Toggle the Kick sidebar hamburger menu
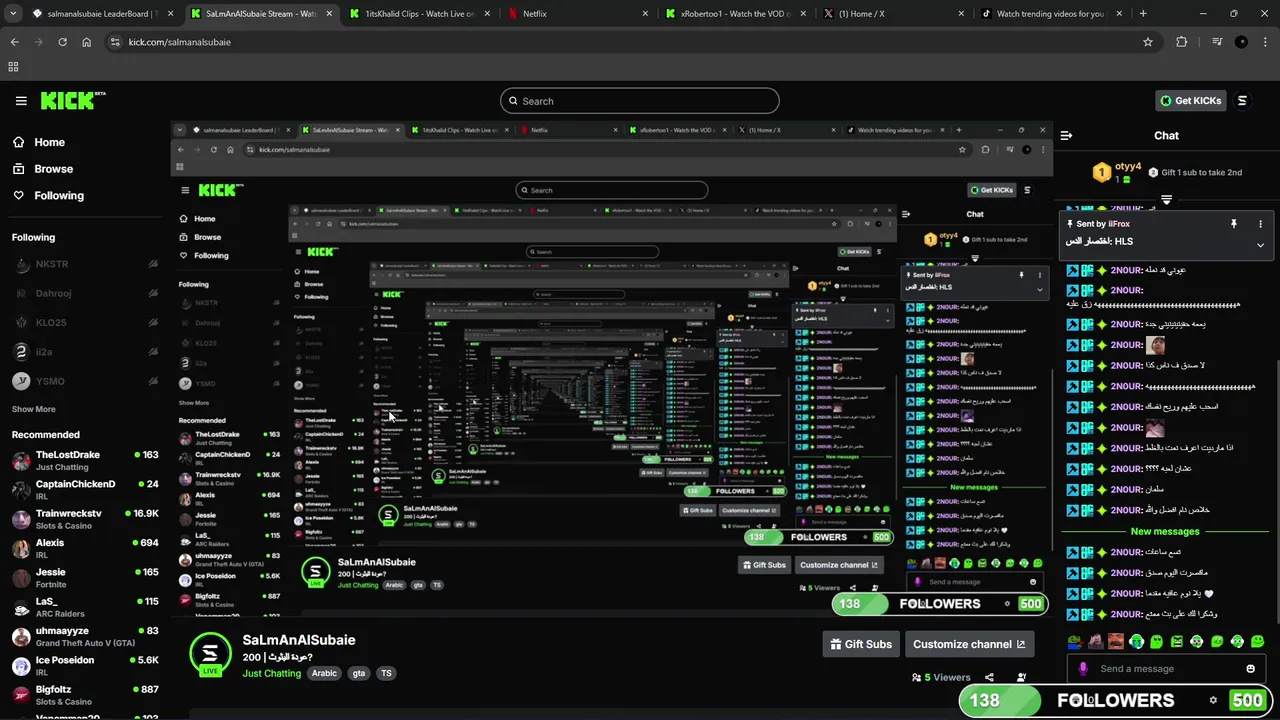Screen dimensions: 1280x720 21,101
